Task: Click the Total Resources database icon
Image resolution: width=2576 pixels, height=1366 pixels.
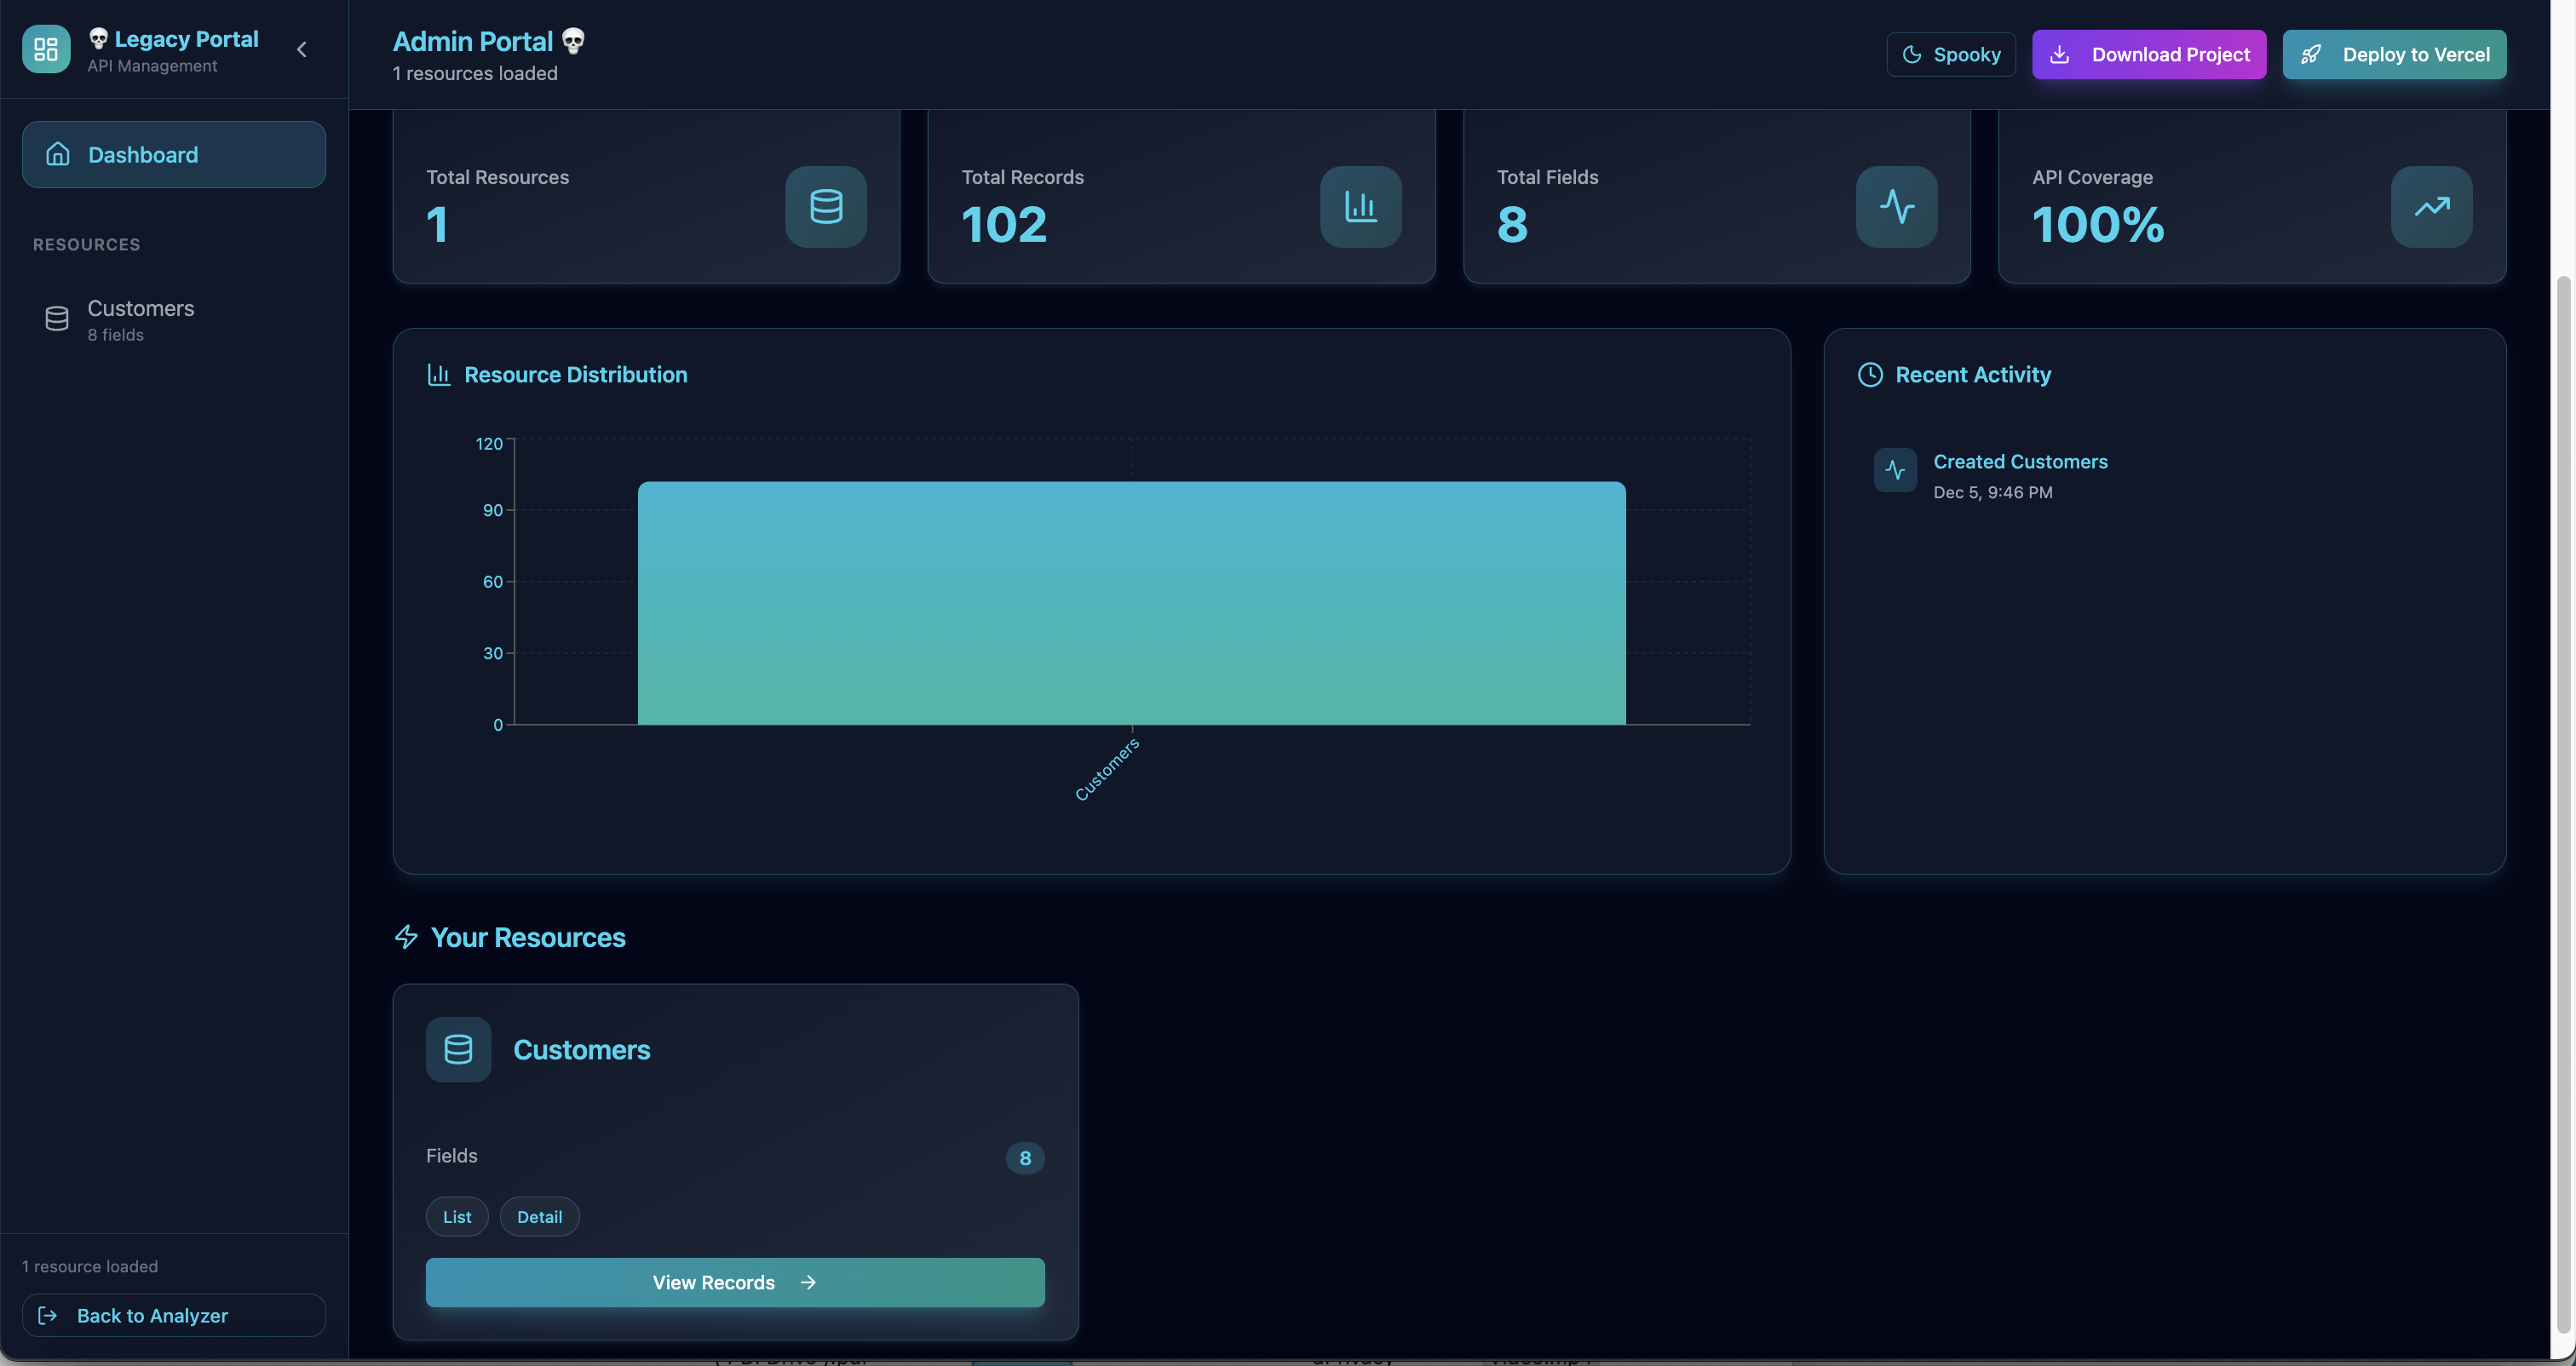Action: 825,207
